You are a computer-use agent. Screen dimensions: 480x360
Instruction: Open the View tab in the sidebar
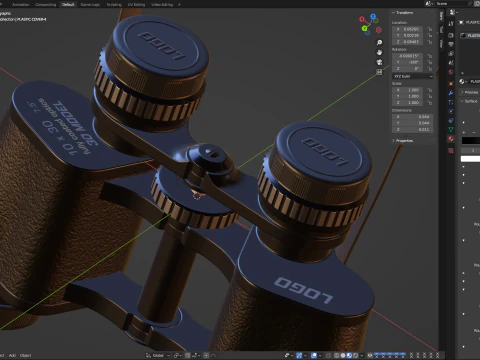coord(441,43)
